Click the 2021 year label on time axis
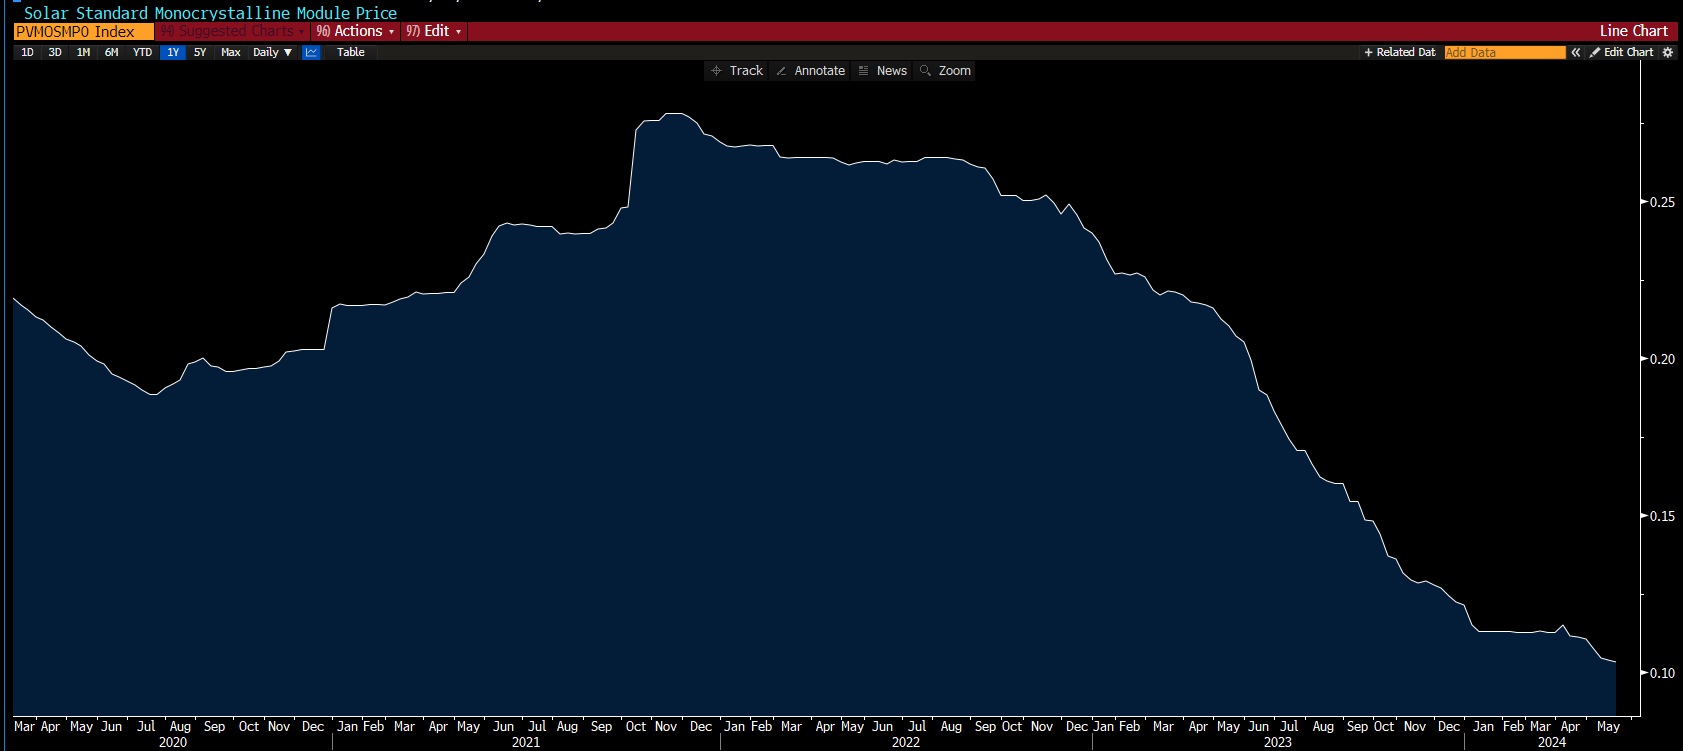This screenshot has height=751, width=1683. [526, 742]
